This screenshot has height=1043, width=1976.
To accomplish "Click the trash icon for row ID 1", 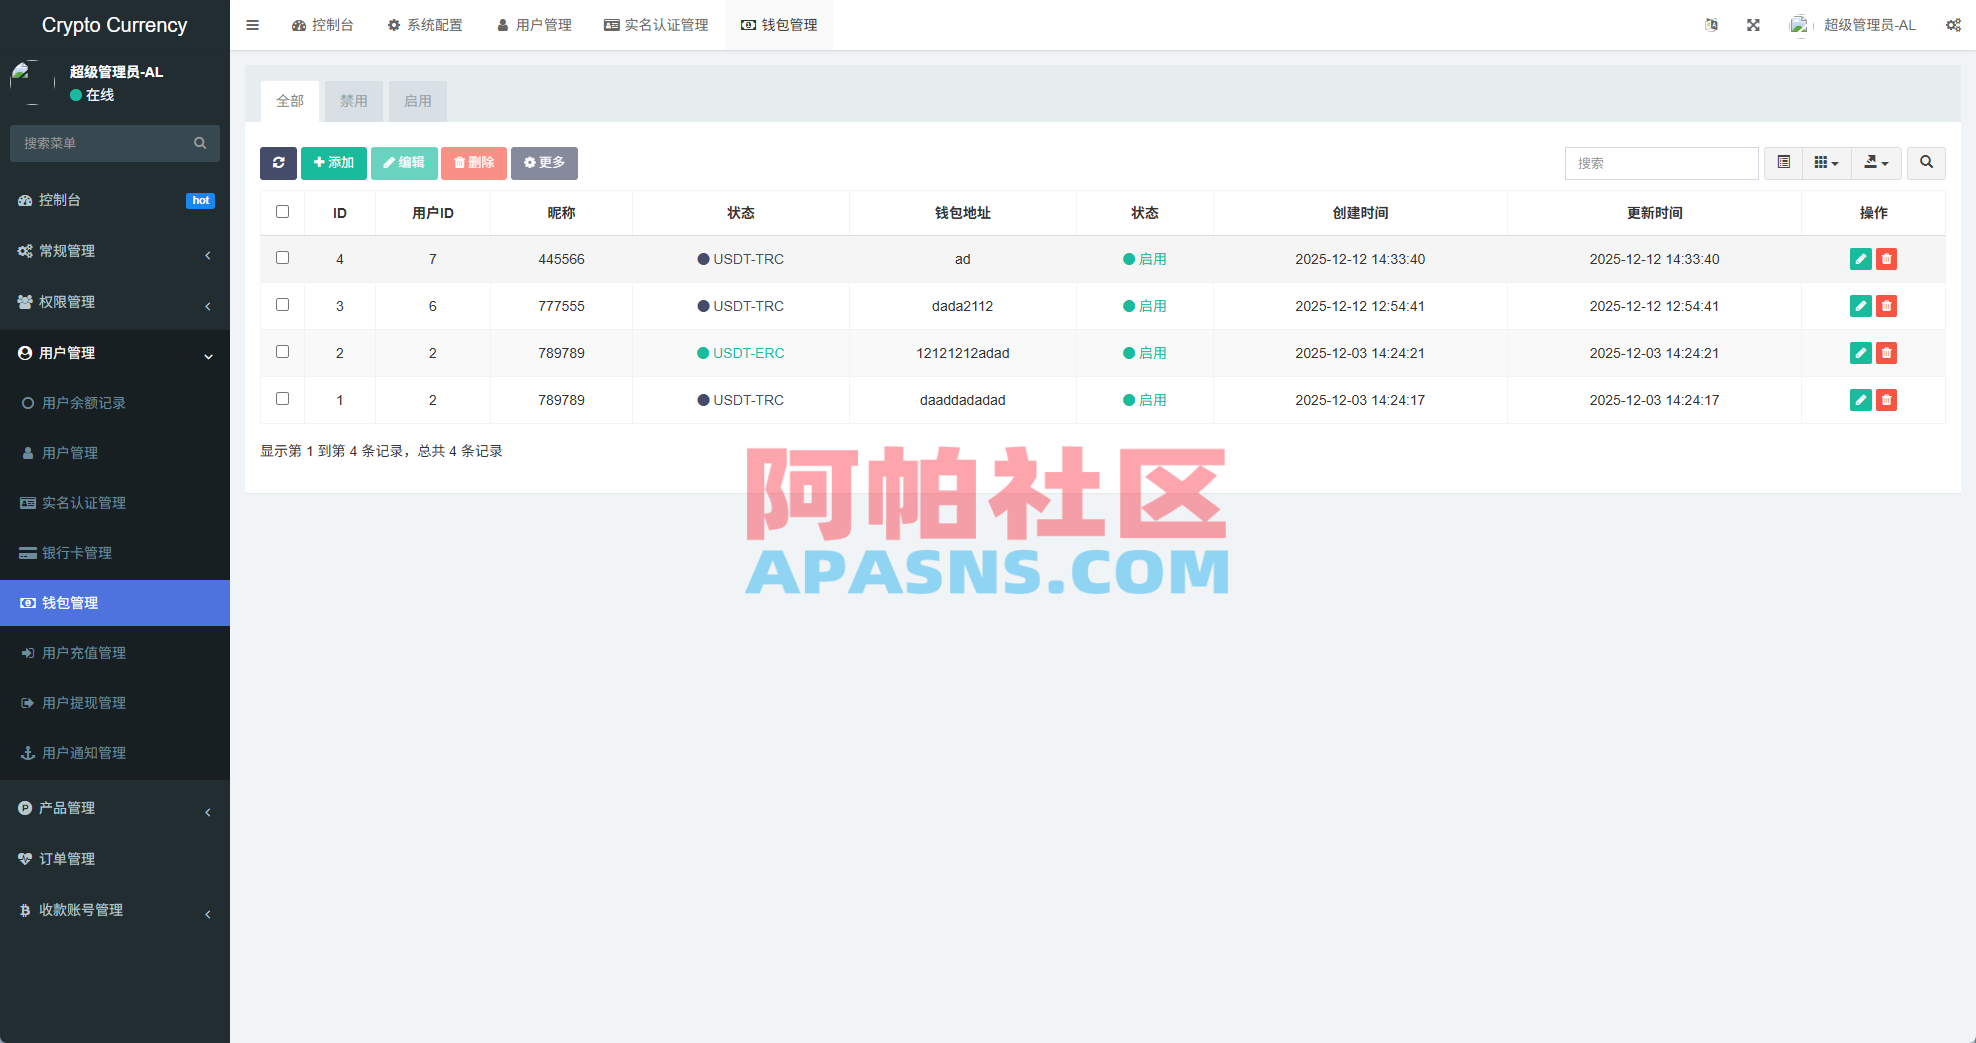I will click(x=1886, y=400).
